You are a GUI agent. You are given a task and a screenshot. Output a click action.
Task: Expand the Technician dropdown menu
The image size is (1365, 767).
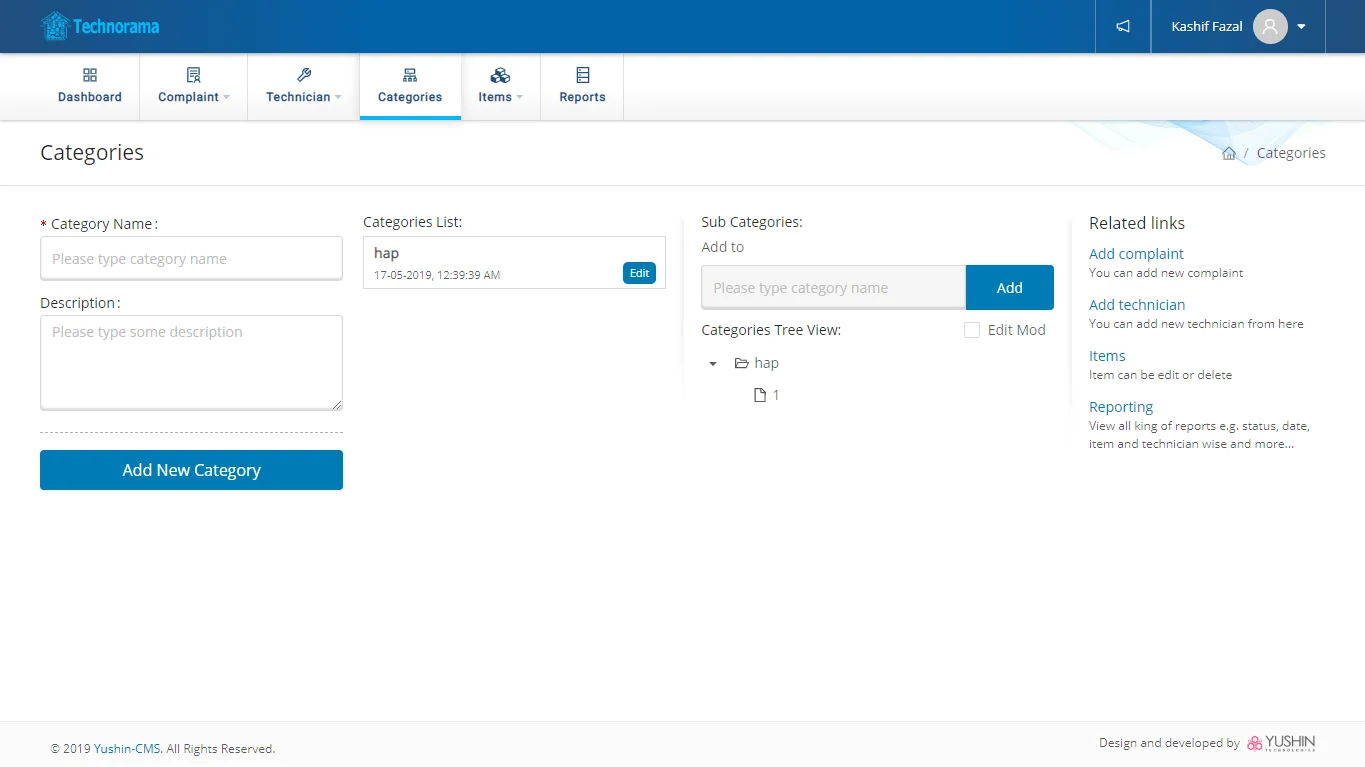(303, 87)
